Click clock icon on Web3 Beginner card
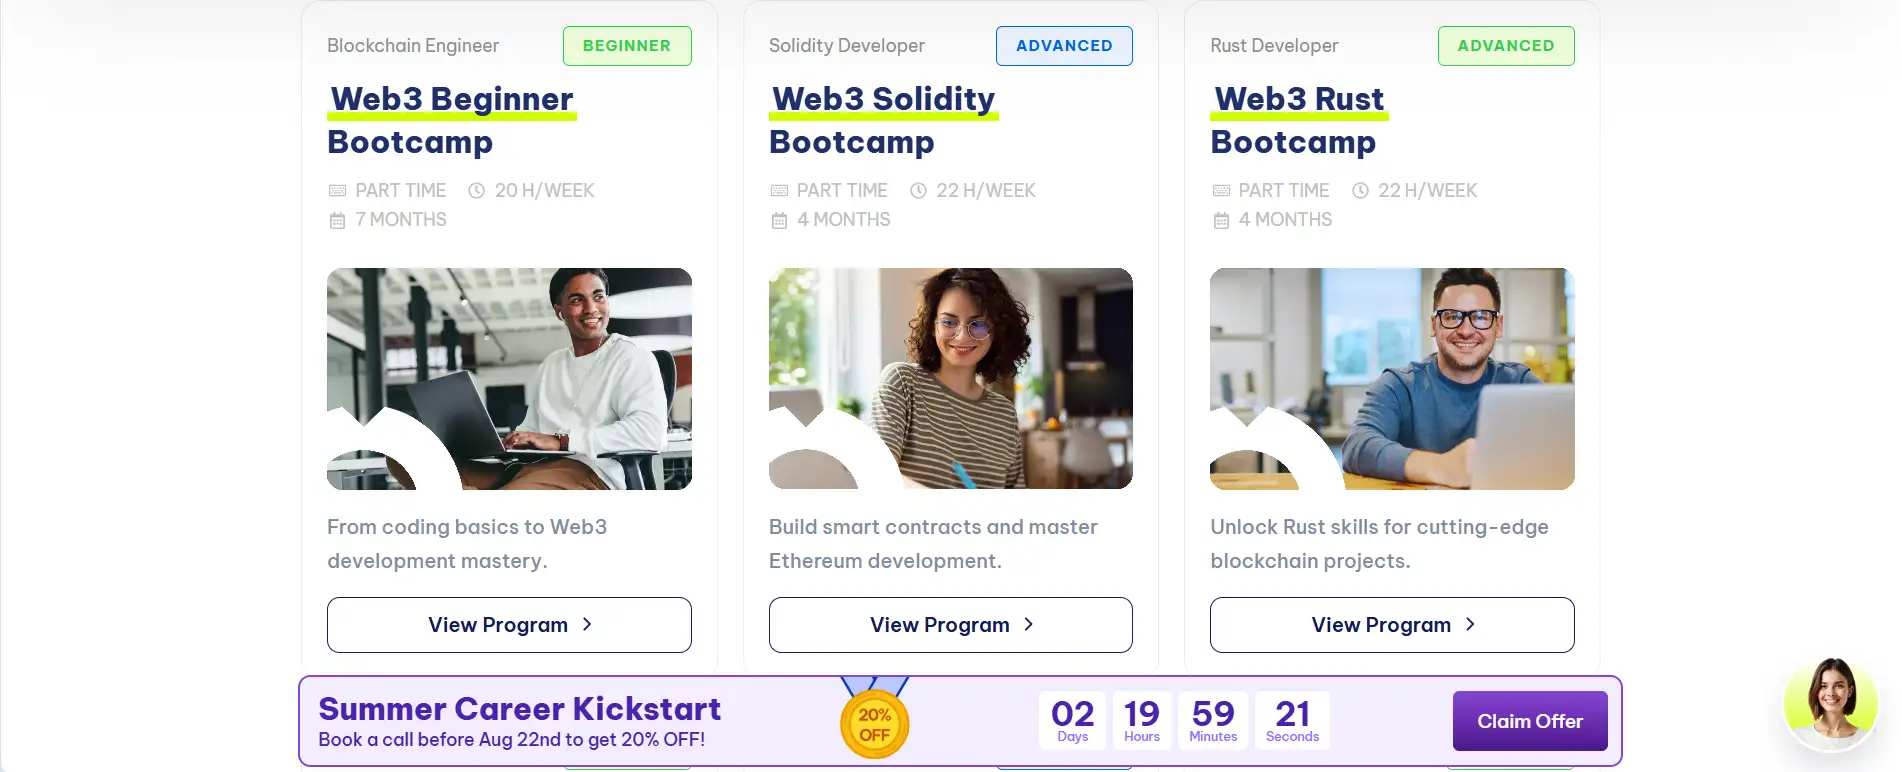This screenshot has width=1902, height=772. point(477,191)
